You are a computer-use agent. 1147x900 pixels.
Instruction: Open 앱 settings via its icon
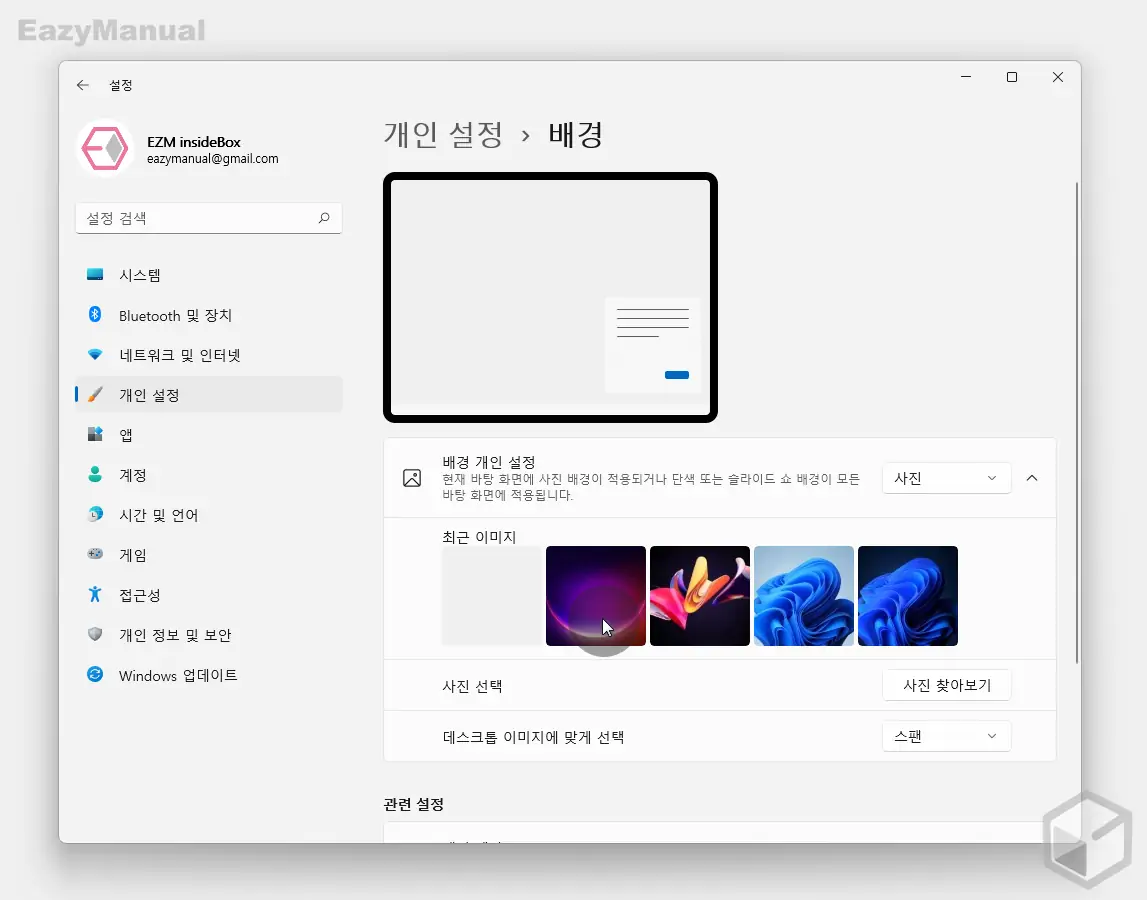point(95,434)
